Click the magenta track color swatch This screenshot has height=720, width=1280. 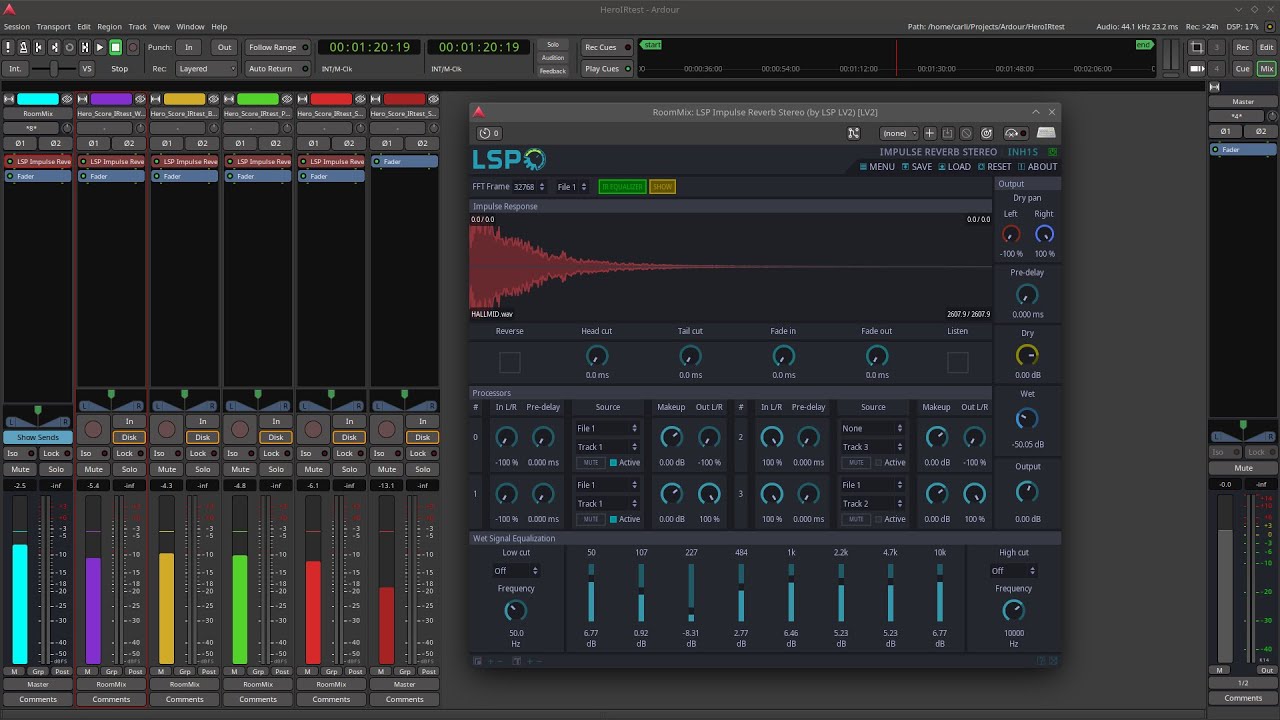tap(111, 99)
